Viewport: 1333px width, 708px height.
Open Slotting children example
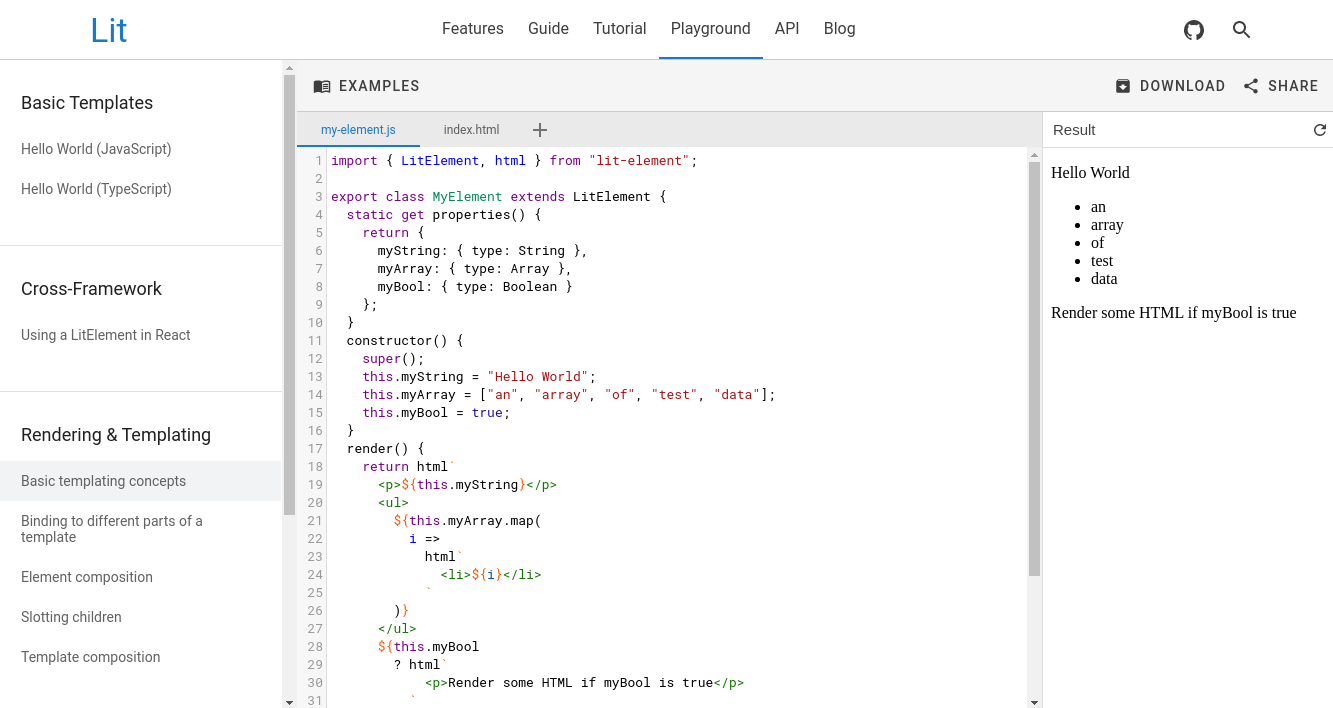[x=71, y=617]
